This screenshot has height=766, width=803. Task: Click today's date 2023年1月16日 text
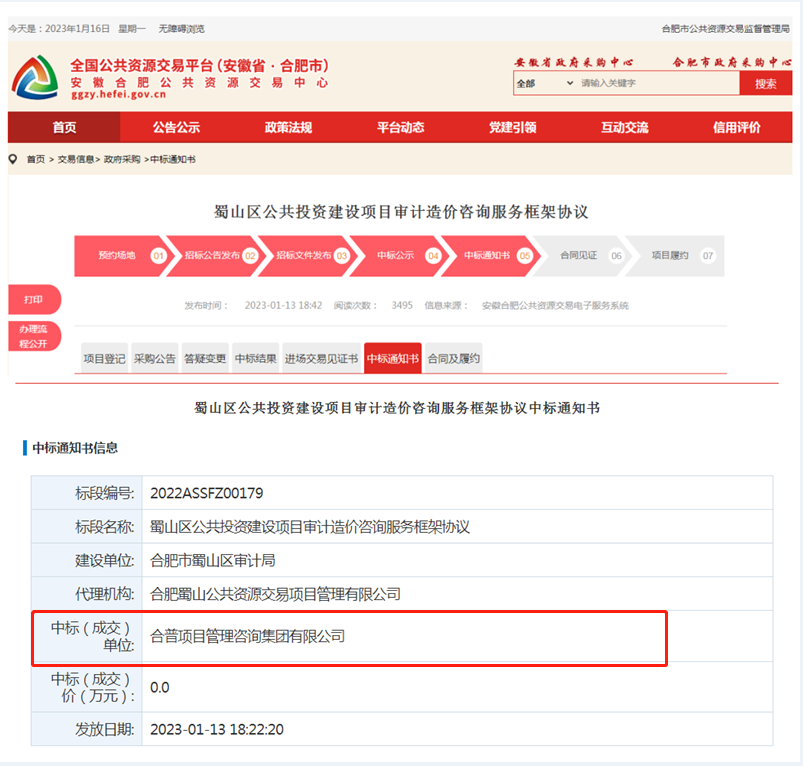(77, 29)
